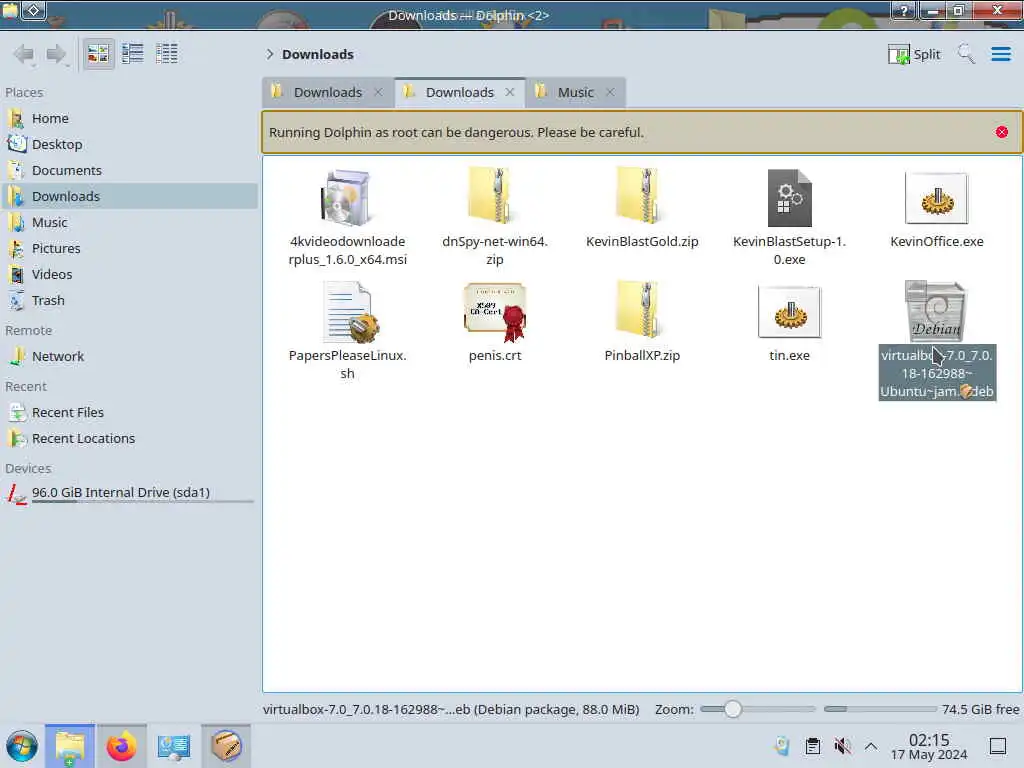Screen dimensions: 1024x768
Task: Switch to the first Downloads tab
Action: (328, 92)
